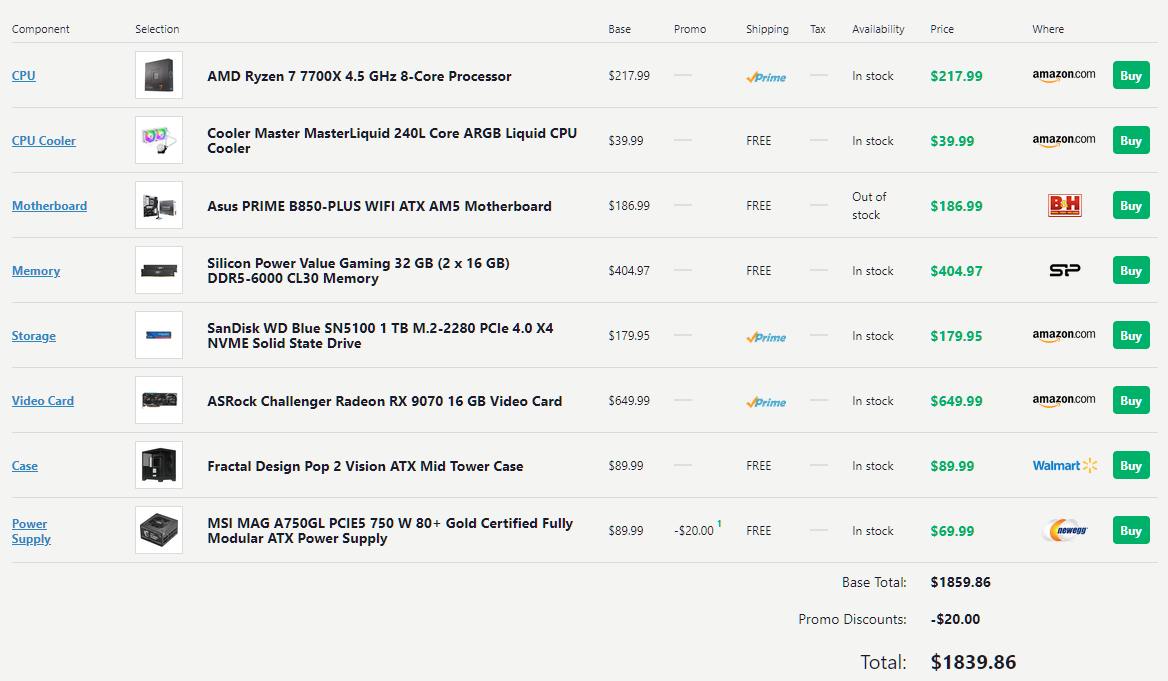
Task: Click the Cooler Master liquid cooler thumbnail
Action: [x=159, y=140]
